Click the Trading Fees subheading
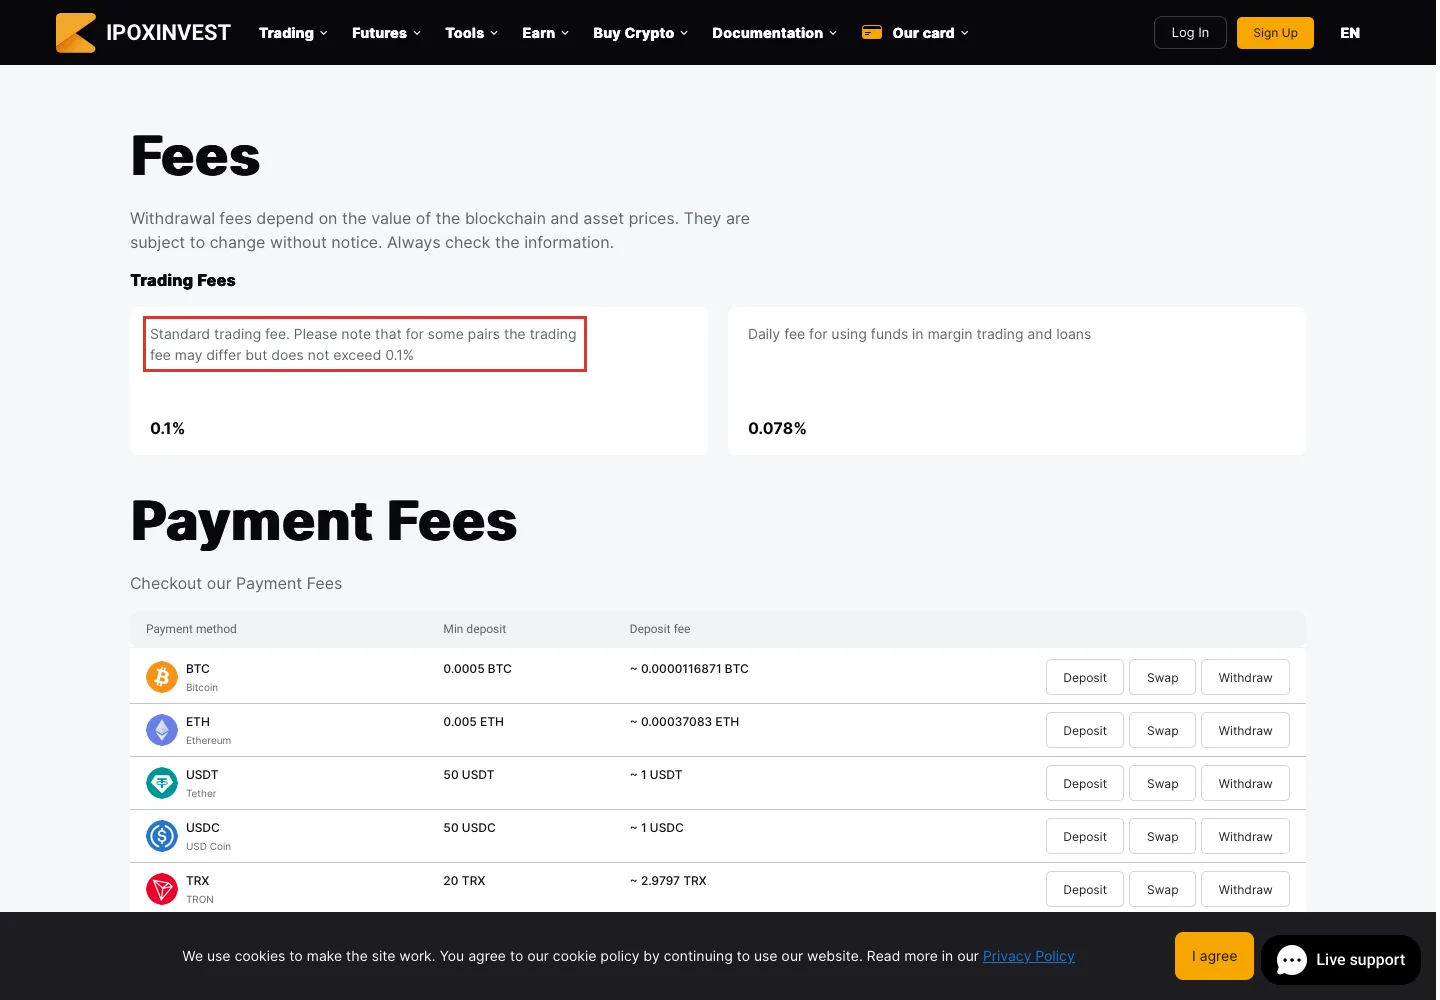Screen dimensions: 1440x1000 pyautogui.click(x=183, y=280)
